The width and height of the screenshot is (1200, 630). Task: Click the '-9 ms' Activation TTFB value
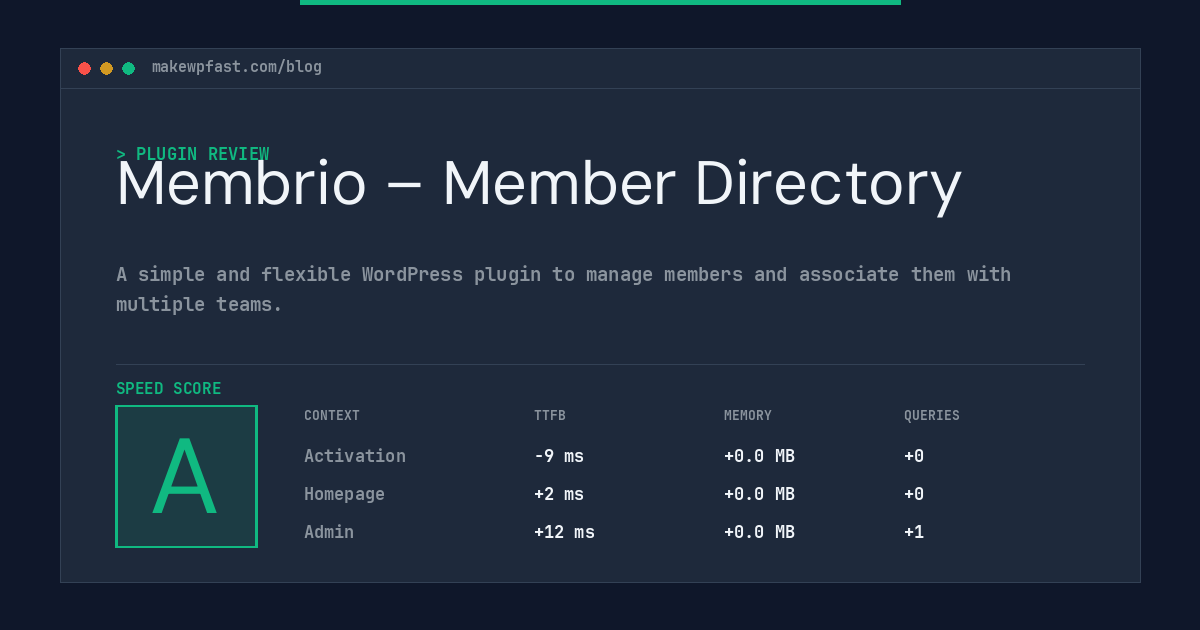[x=559, y=456]
